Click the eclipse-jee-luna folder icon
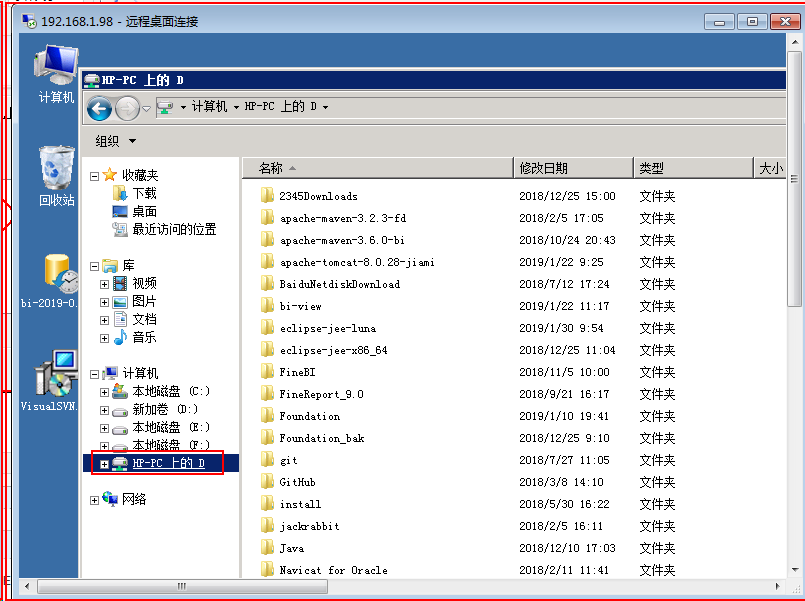 click(x=267, y=328)
